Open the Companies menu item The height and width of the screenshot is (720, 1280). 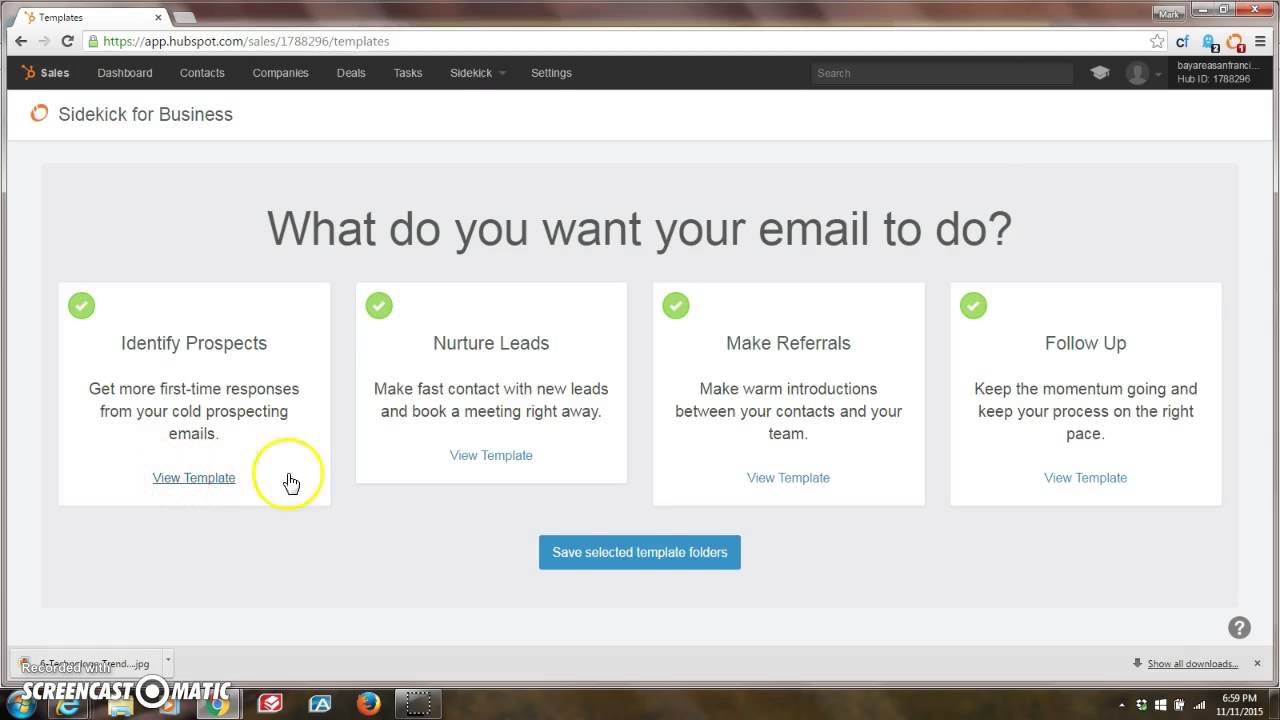280,73
